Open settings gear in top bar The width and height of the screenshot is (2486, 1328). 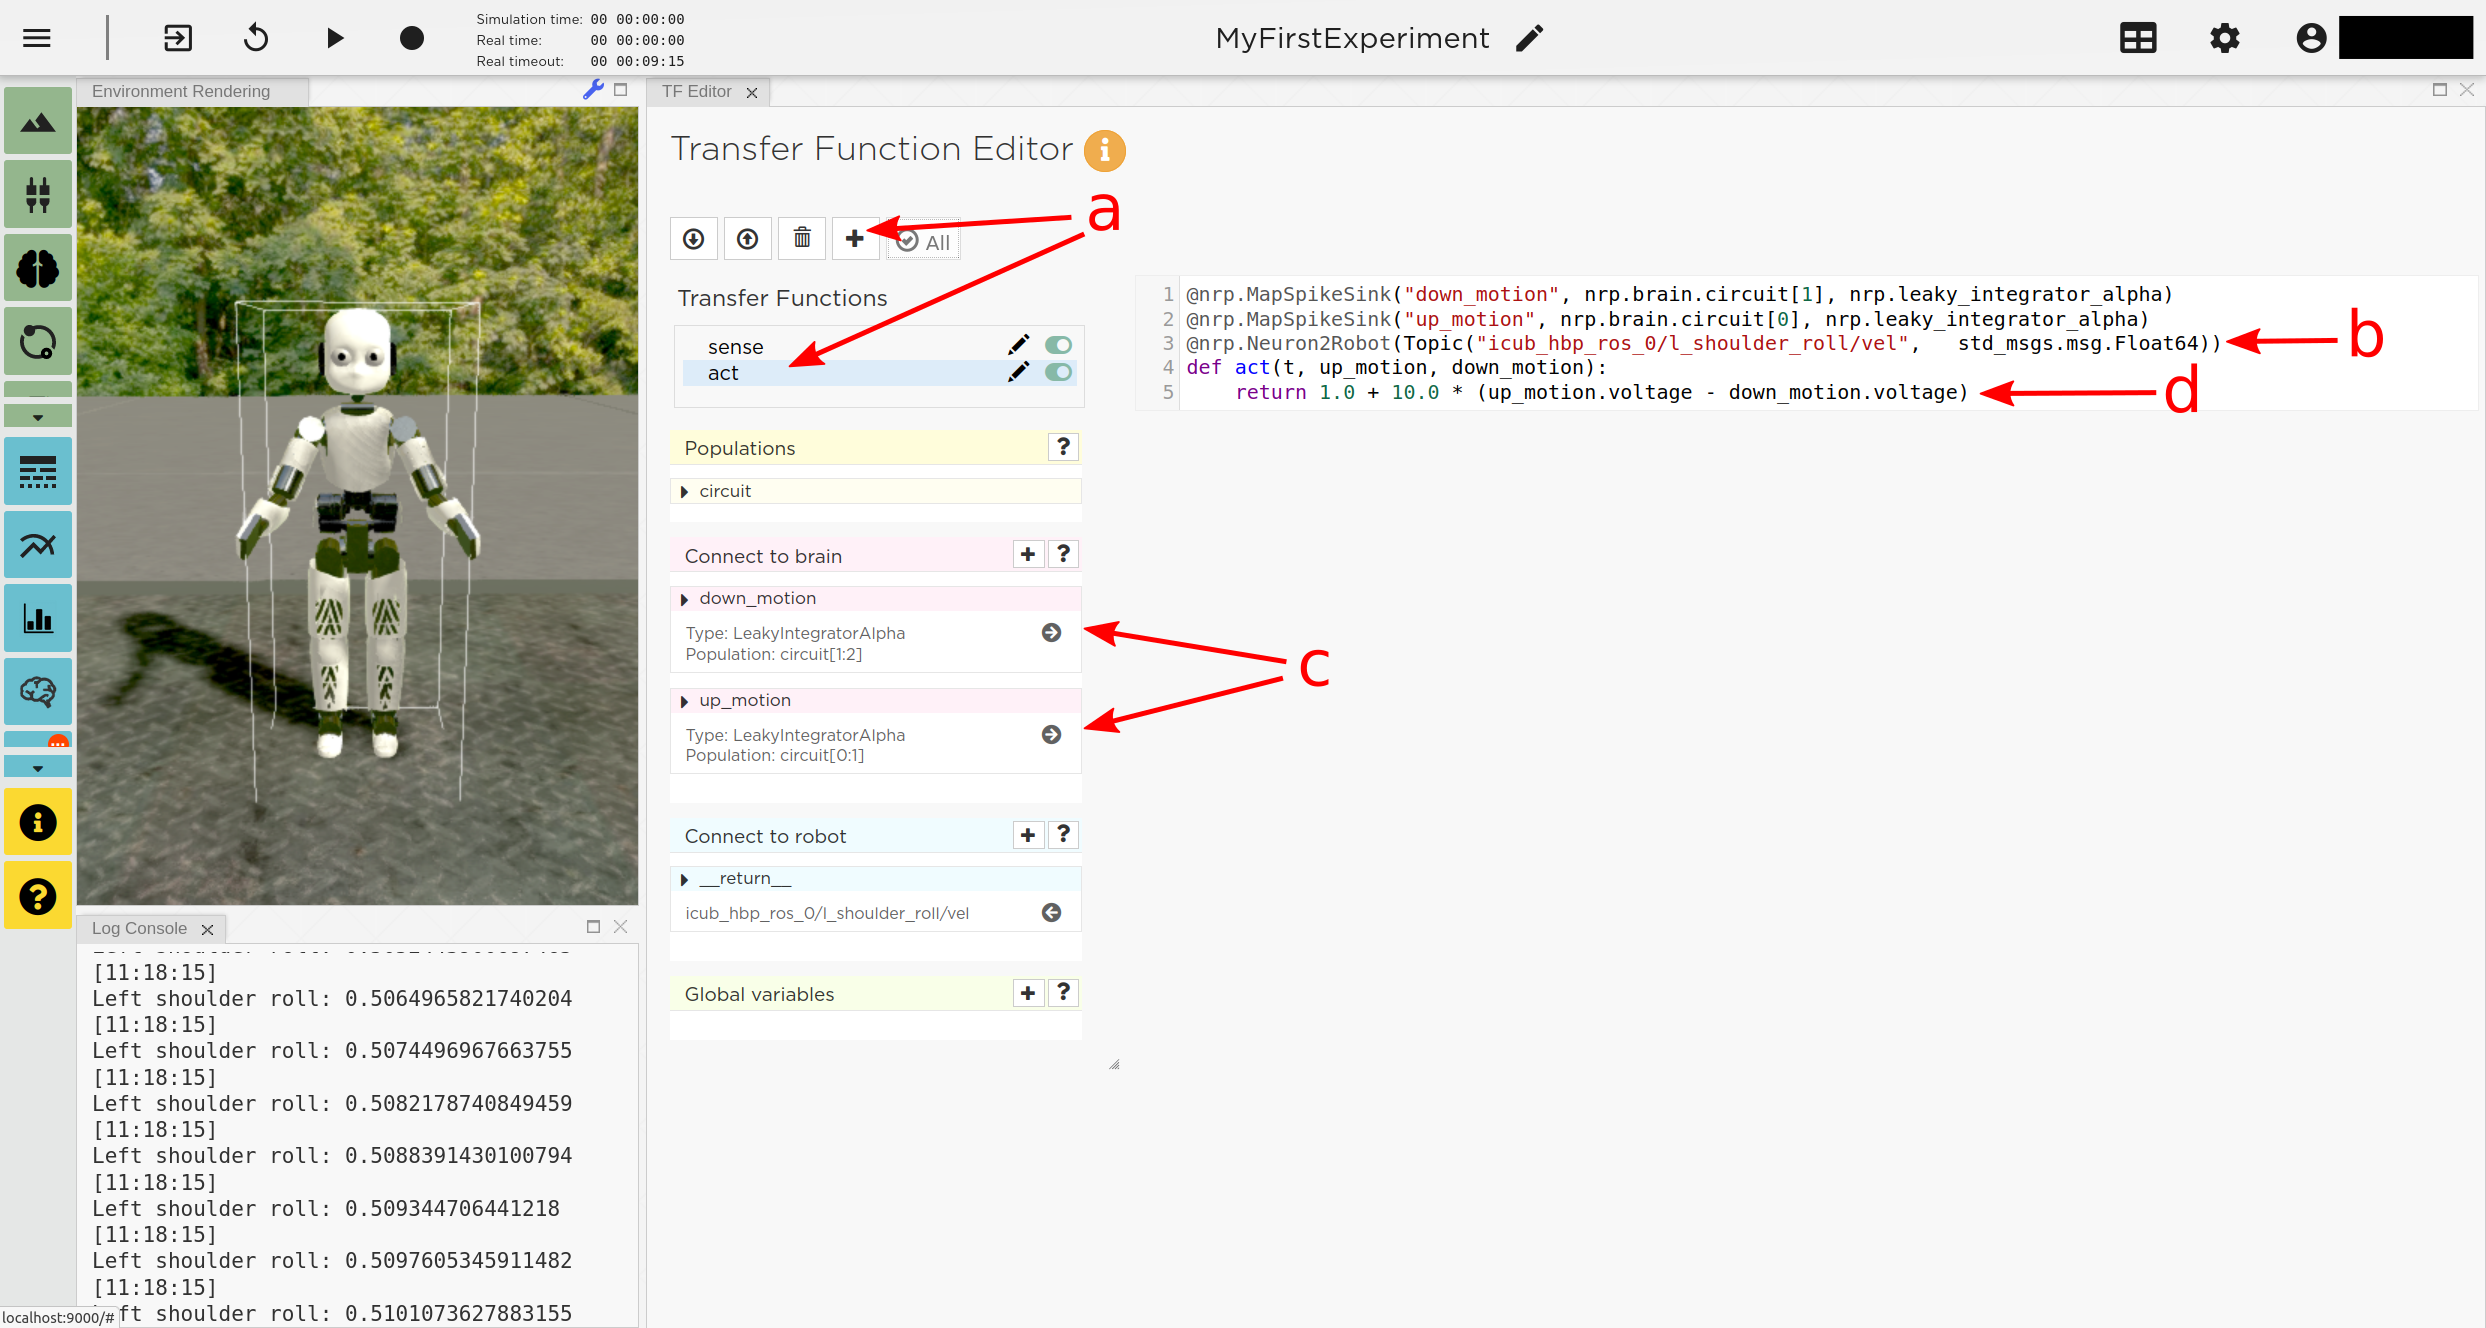point(2225,38)
